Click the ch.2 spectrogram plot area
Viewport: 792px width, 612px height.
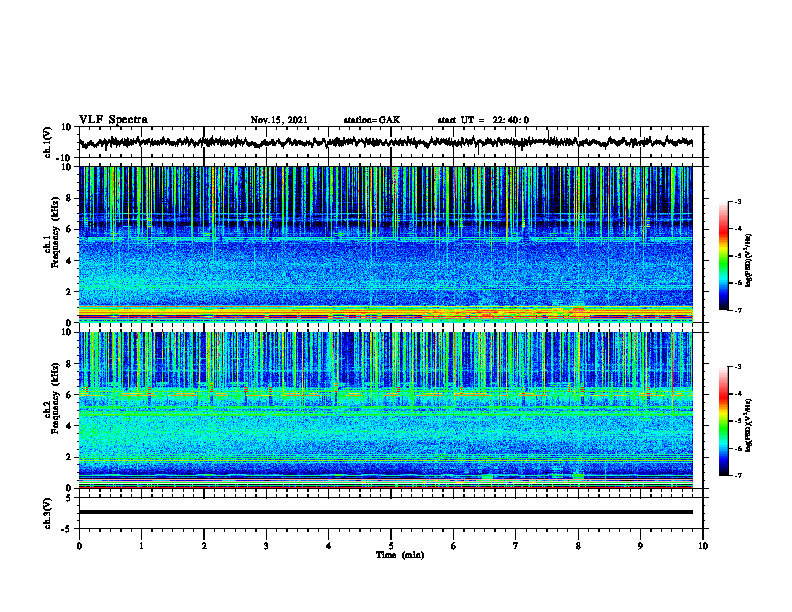[385, 410]
